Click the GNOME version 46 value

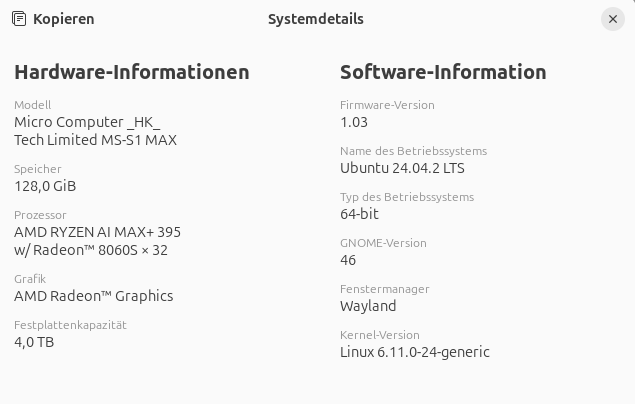click(348, 260)
